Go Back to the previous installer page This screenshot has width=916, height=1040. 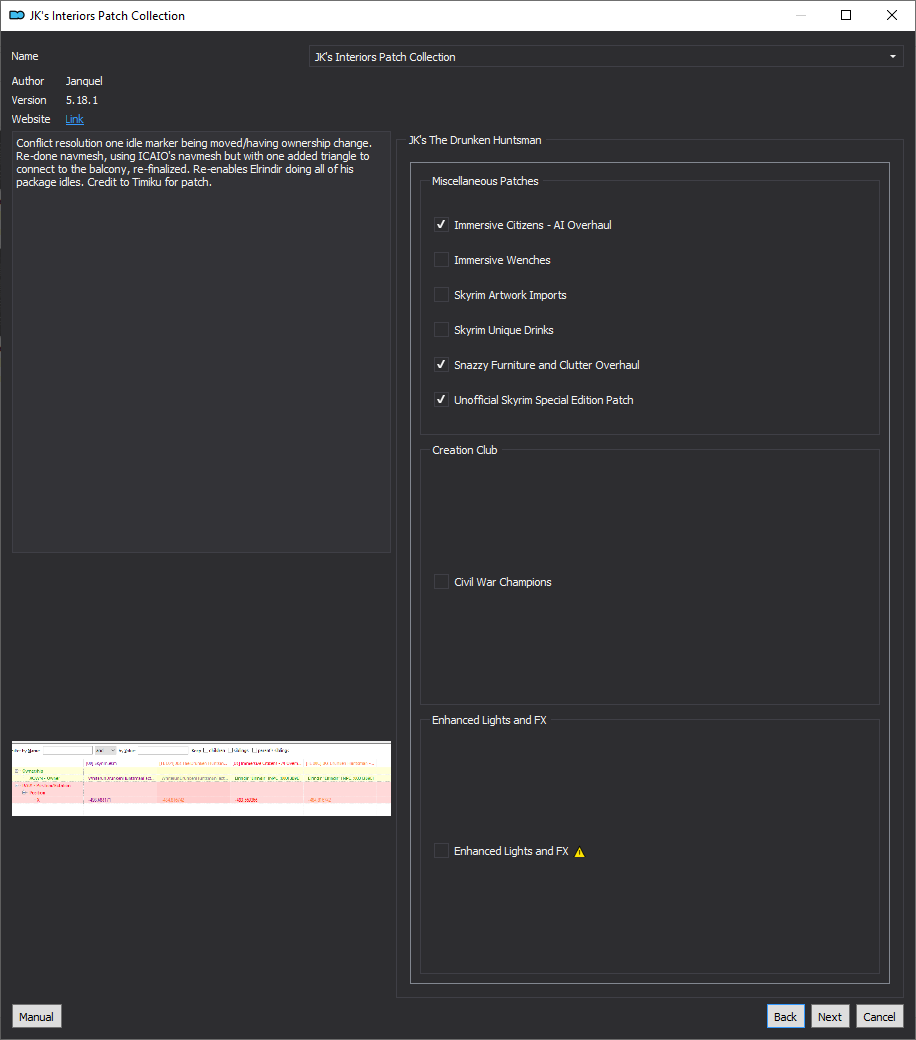point(785,1017)
